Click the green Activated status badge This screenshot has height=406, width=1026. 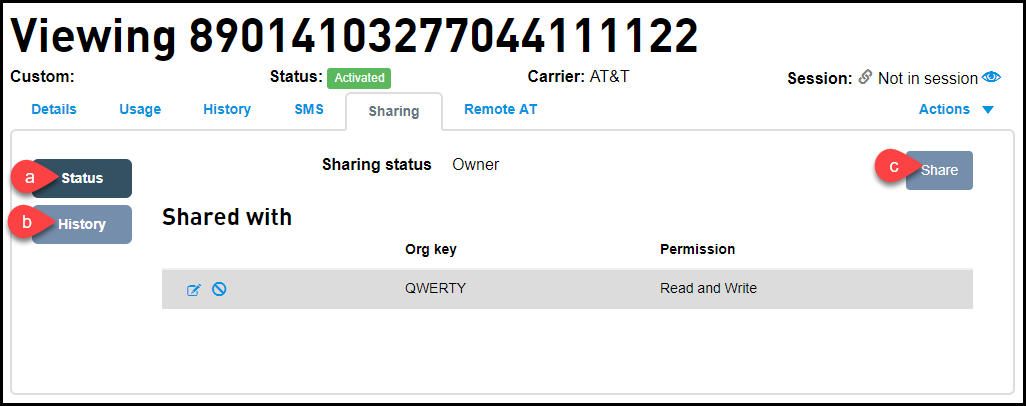(x=359, y=78)
